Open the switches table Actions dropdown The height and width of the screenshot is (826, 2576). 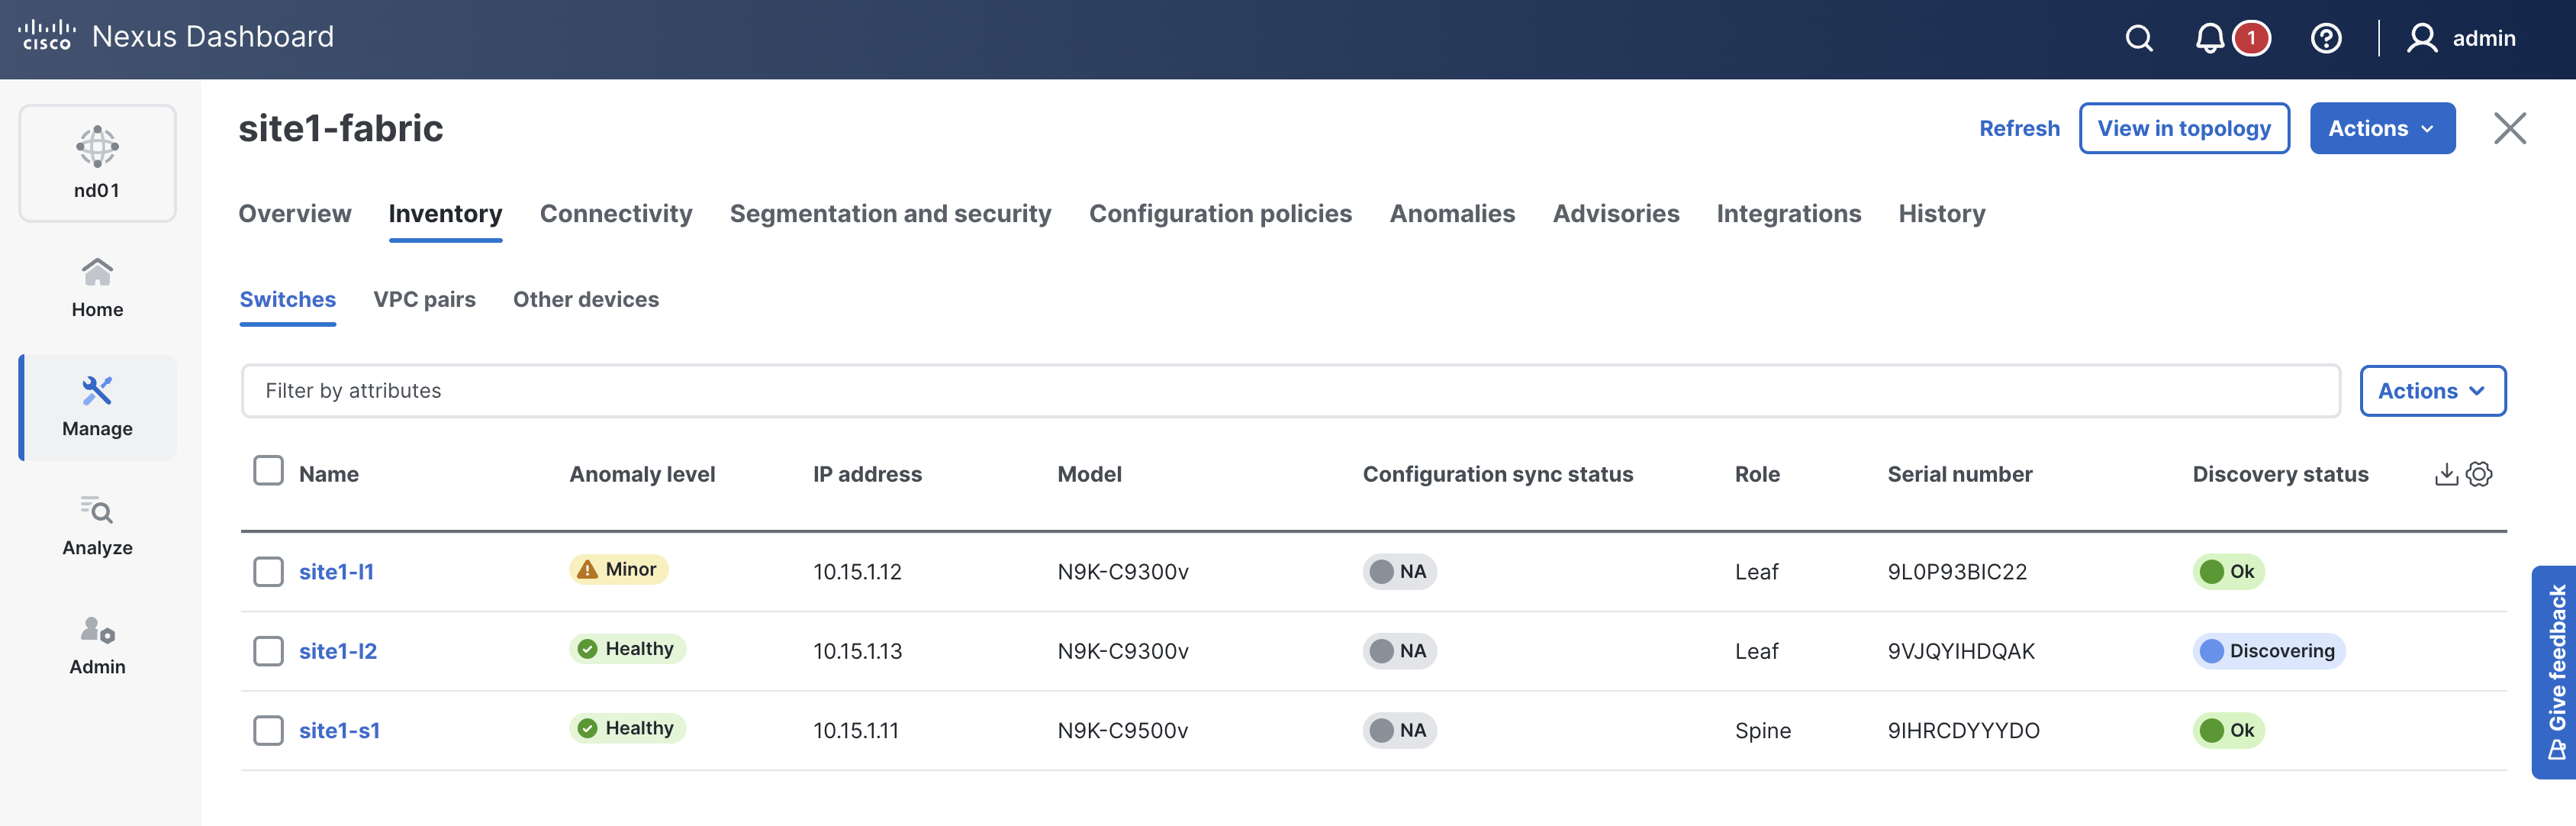pyautogui.click(x=2431, y=391)
